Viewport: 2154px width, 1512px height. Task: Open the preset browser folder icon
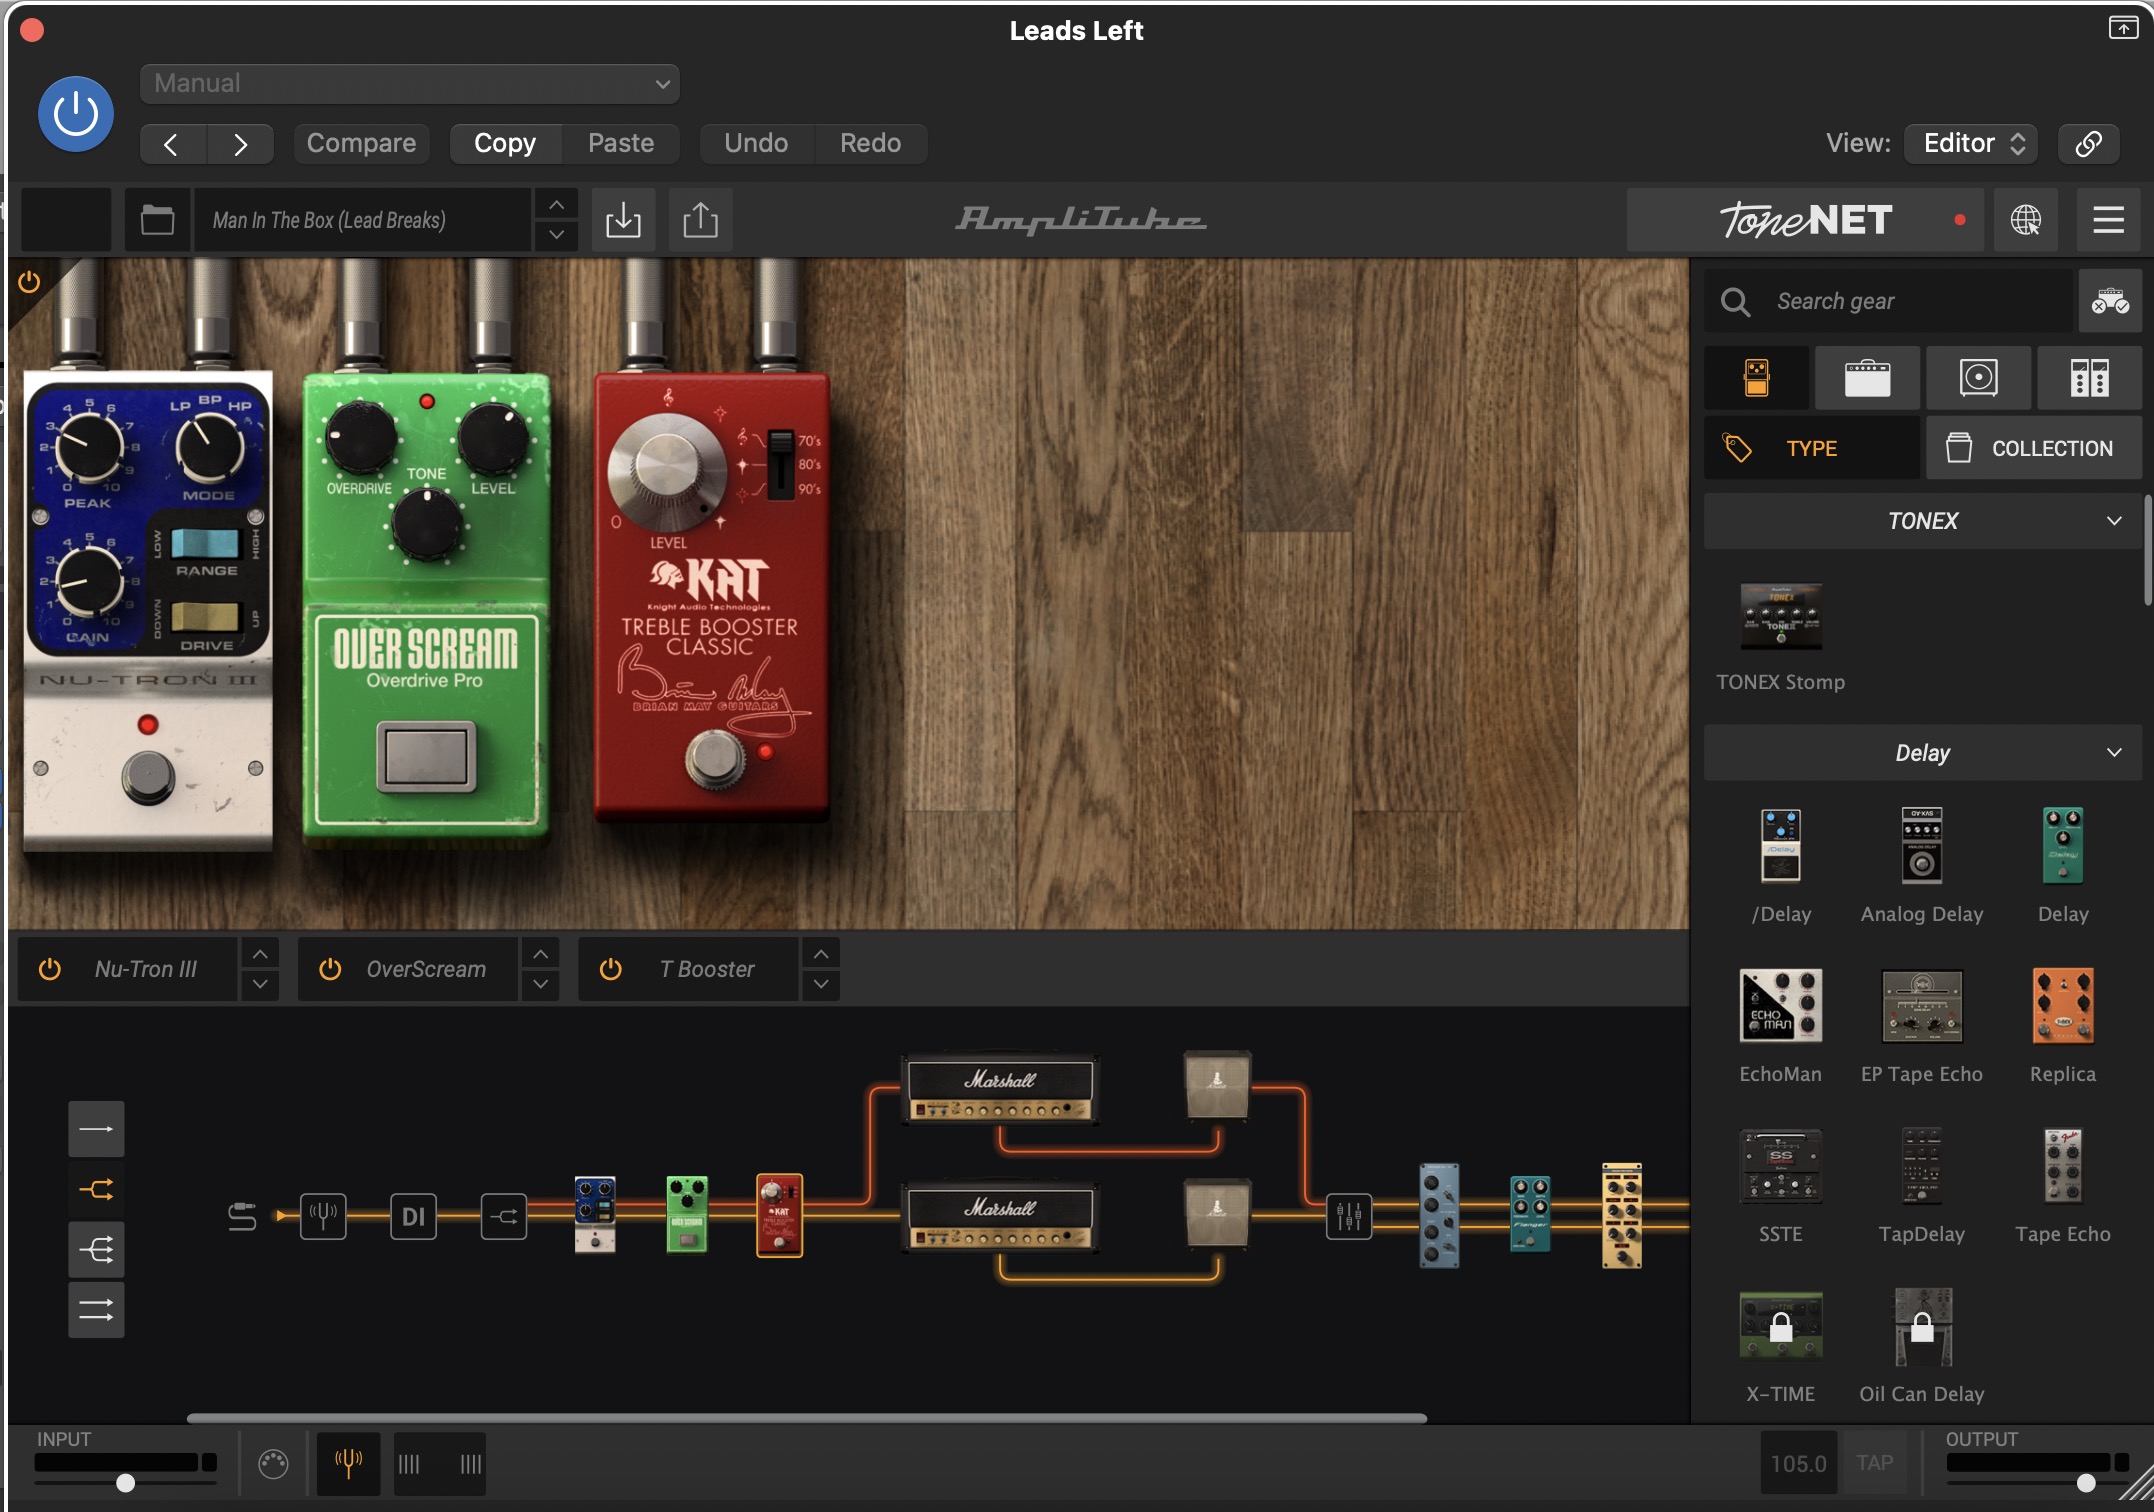click(157, 219)
